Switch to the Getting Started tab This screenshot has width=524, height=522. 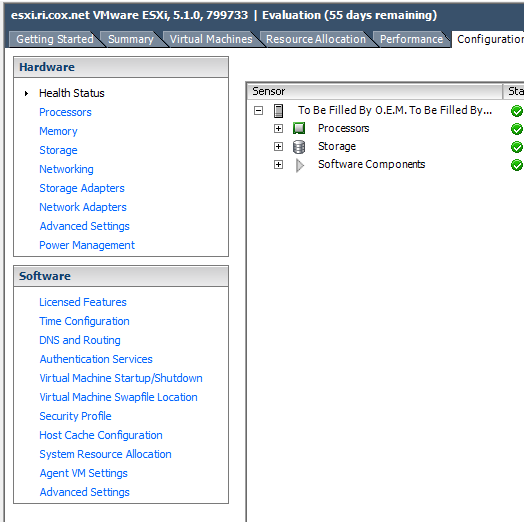point(55,39)
